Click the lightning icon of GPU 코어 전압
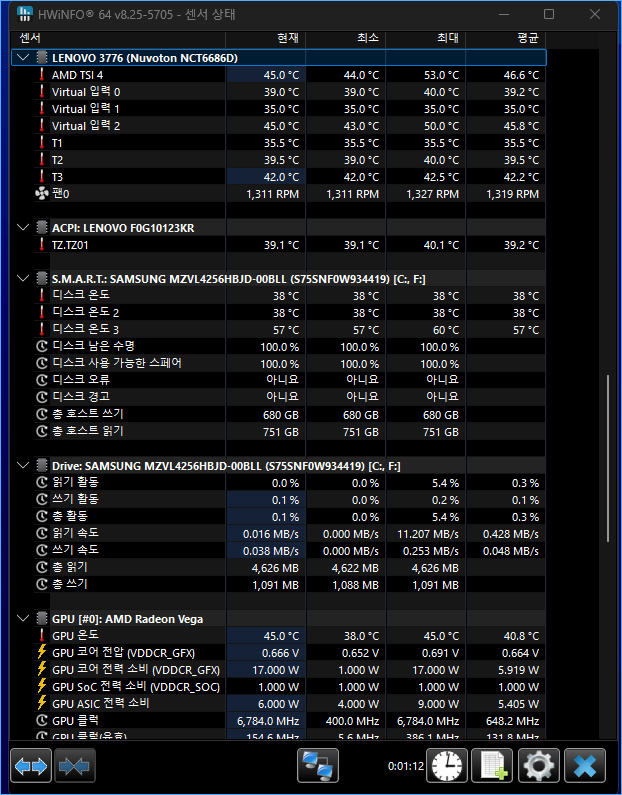Screen dimensions: 622x795 [42, 653]
